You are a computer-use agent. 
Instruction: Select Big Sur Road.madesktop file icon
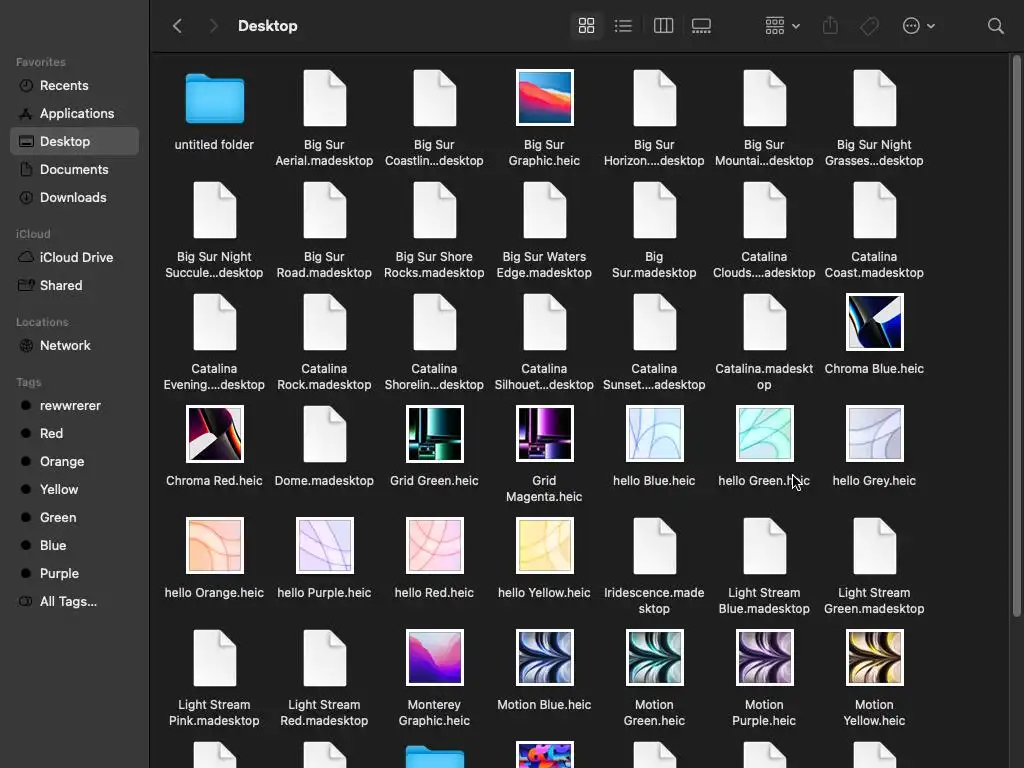point(325,210)
